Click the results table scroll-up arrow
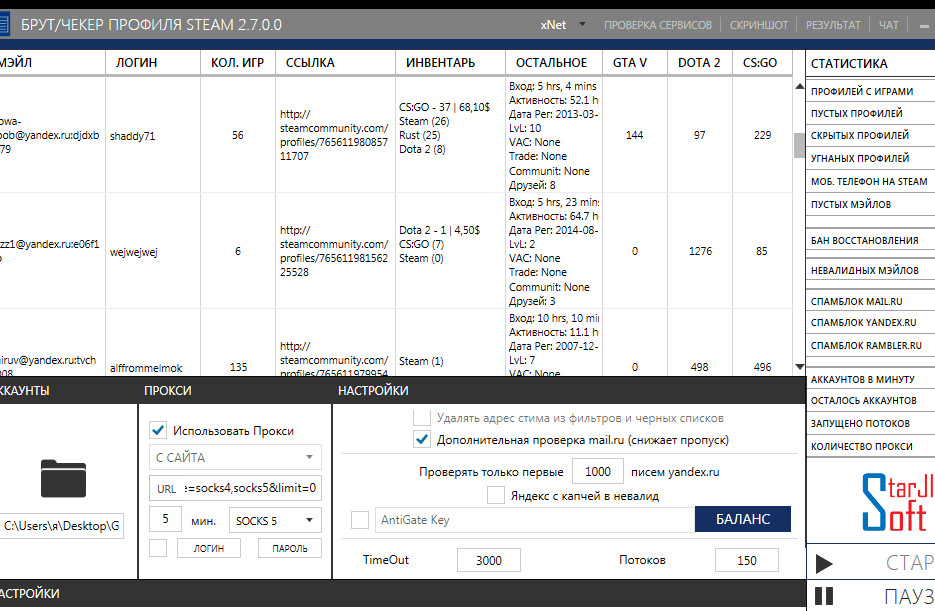Image resolution: width=935 pixels, height=611 pixels. [800, 87]
